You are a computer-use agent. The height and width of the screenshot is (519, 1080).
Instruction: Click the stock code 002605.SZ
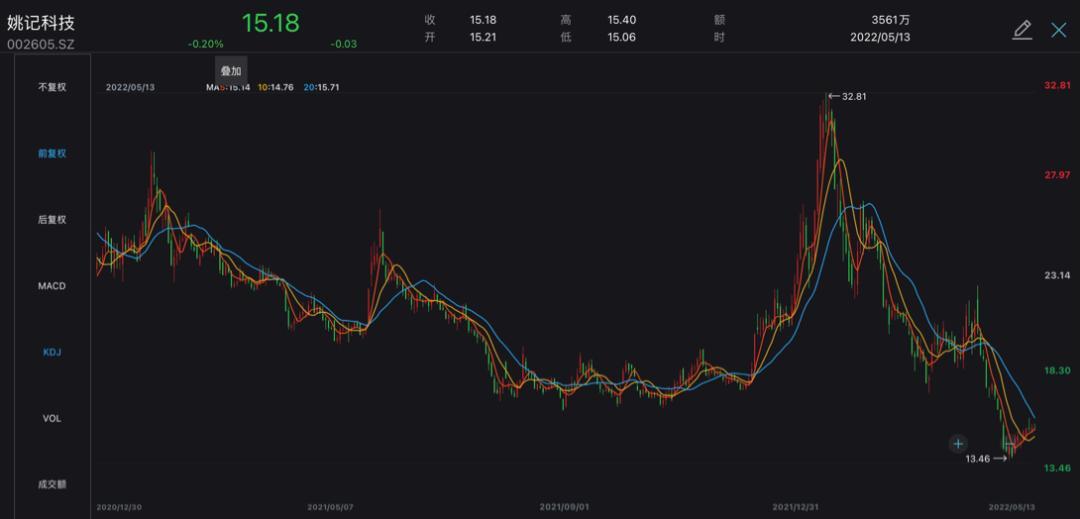[41, 44]
